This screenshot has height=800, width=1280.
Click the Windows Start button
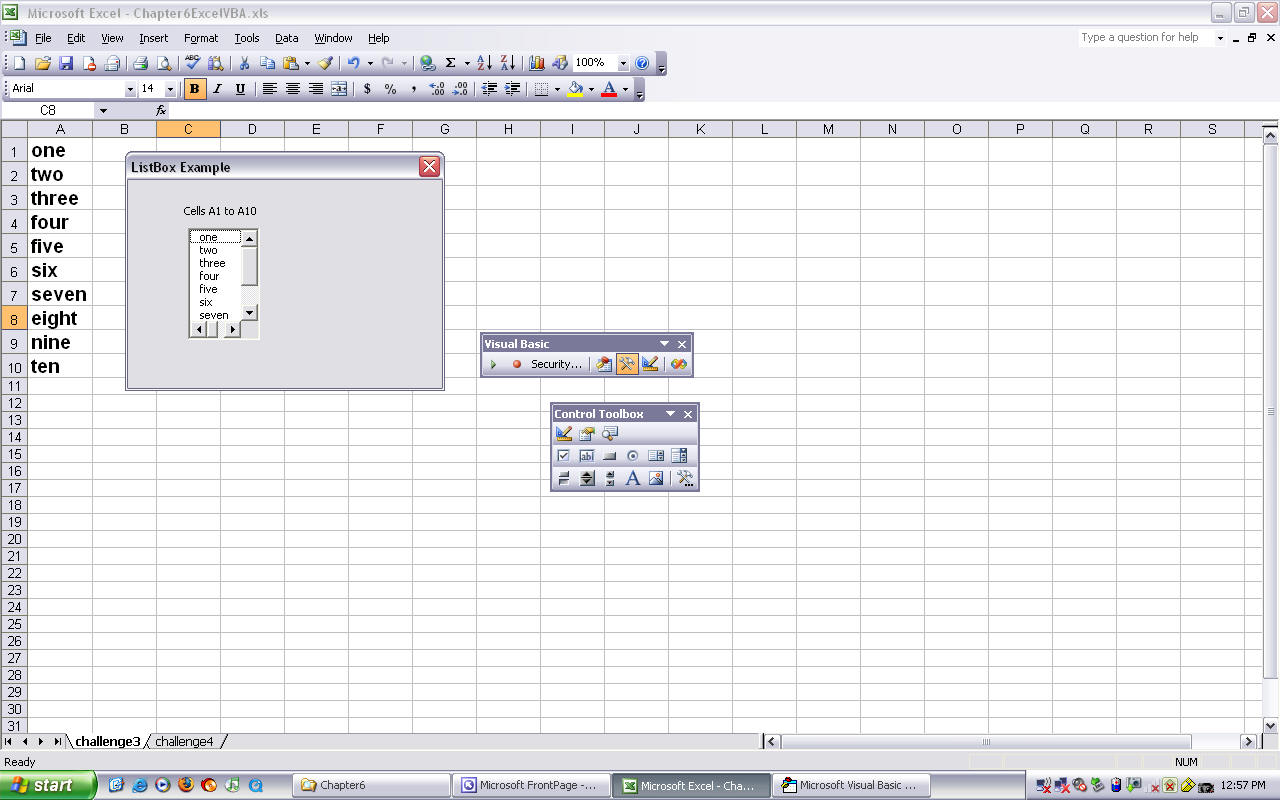point(48,785)
